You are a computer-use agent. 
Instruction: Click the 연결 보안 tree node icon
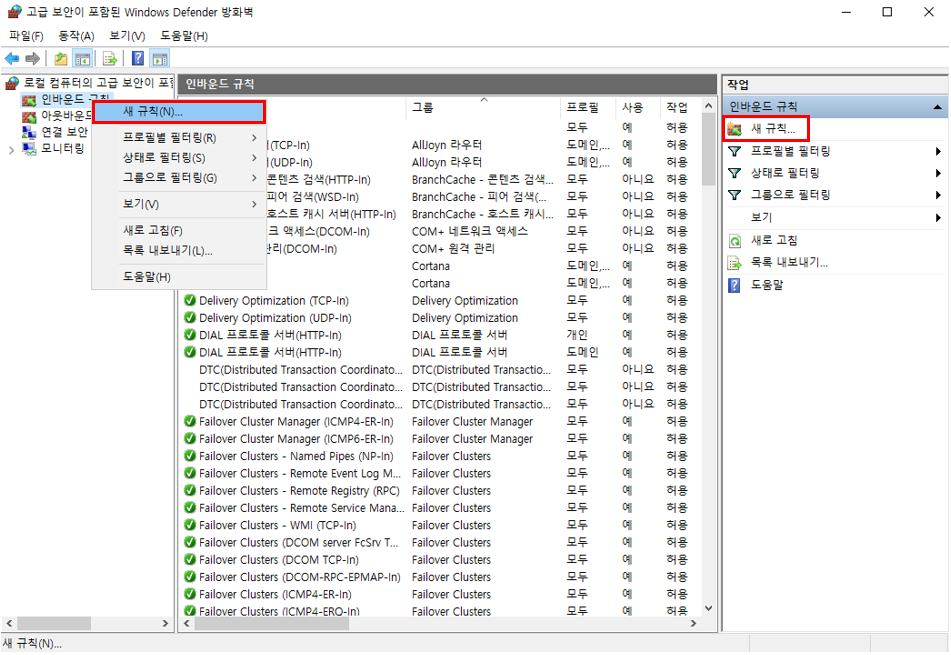pyautogui.click(x=29, y=132)
